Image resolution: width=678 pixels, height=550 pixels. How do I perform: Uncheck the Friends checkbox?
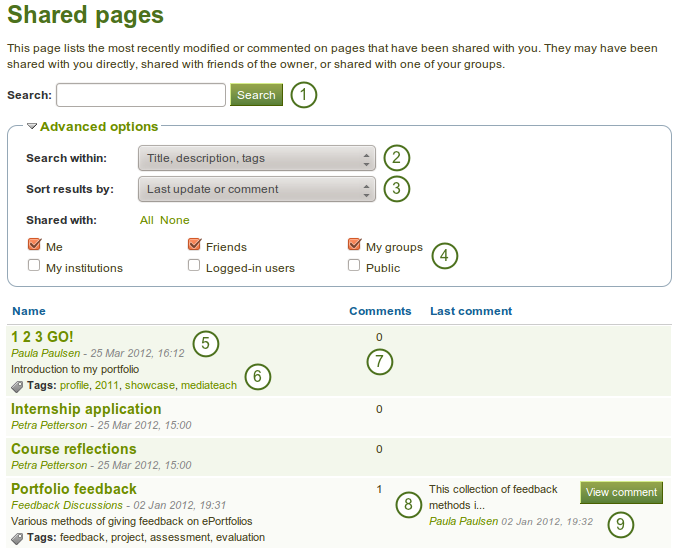tap(195, 245)
